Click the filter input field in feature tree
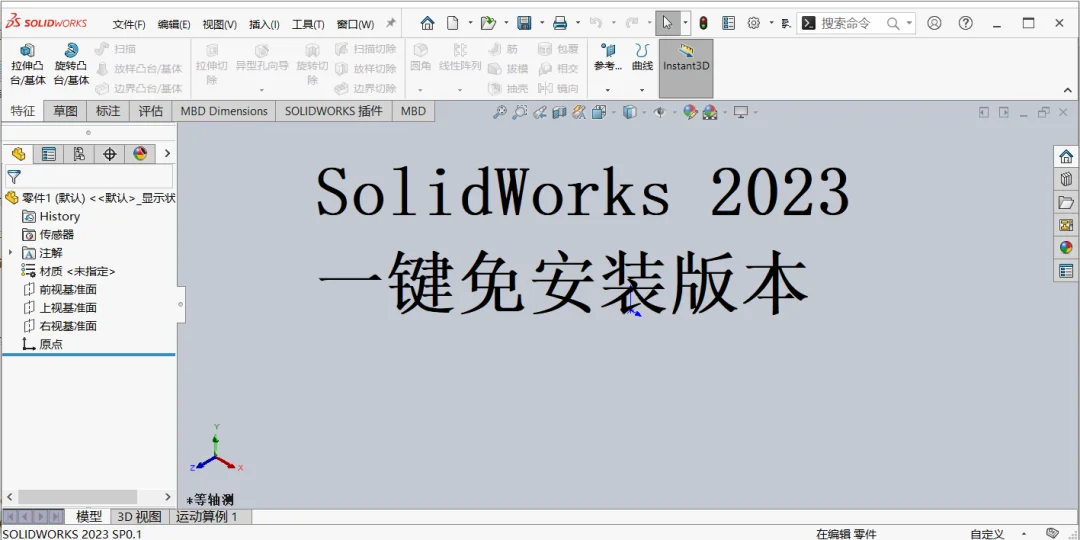Image resolution: width=1080 pixels, height=540 pixels. coord(90,176)
